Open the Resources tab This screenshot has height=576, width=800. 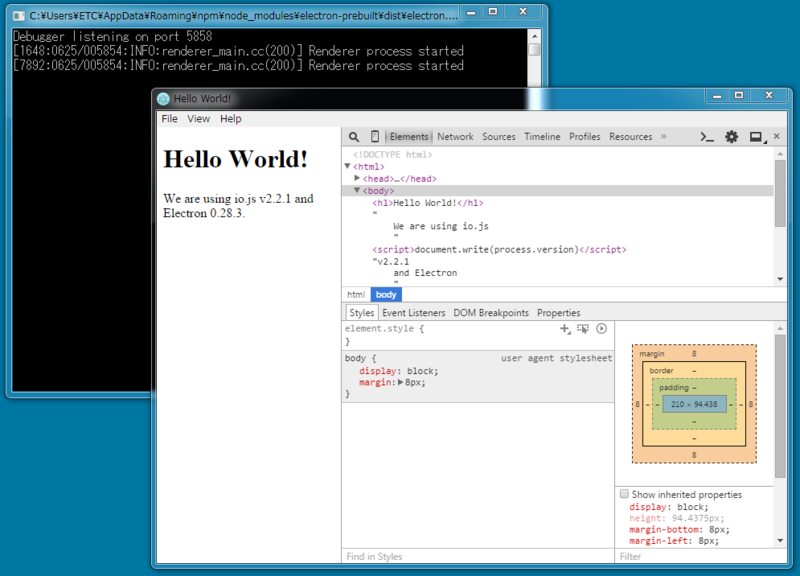pyautogui.click(x=631, y=137)
